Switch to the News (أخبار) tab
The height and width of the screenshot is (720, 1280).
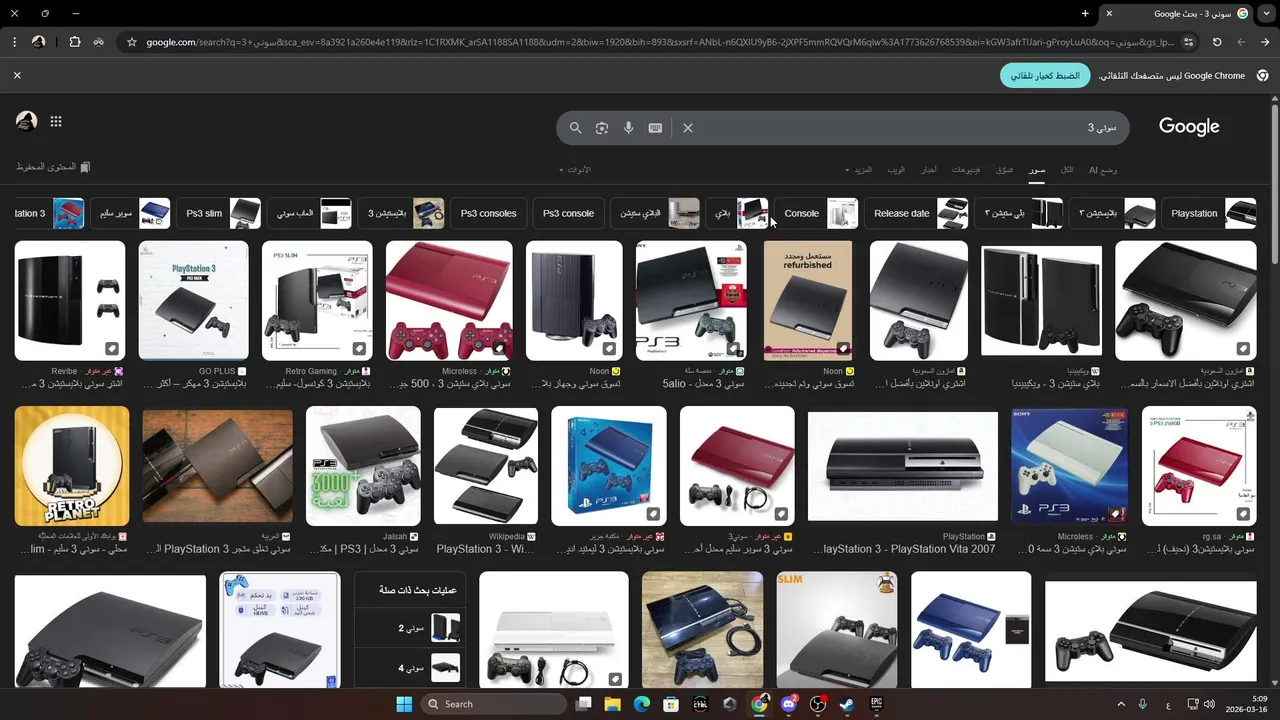point(929,170)
